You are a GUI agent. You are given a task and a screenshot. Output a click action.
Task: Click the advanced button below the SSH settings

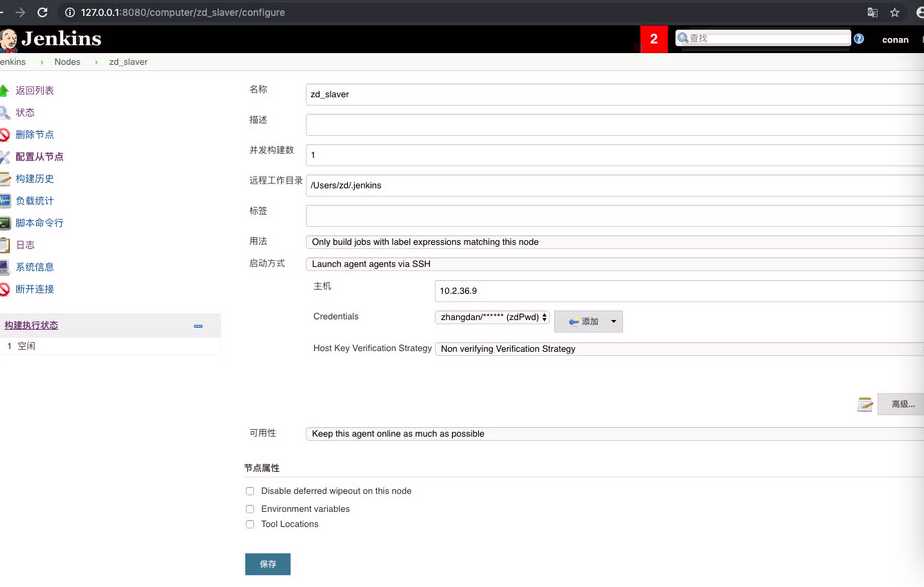pos(902,404)
